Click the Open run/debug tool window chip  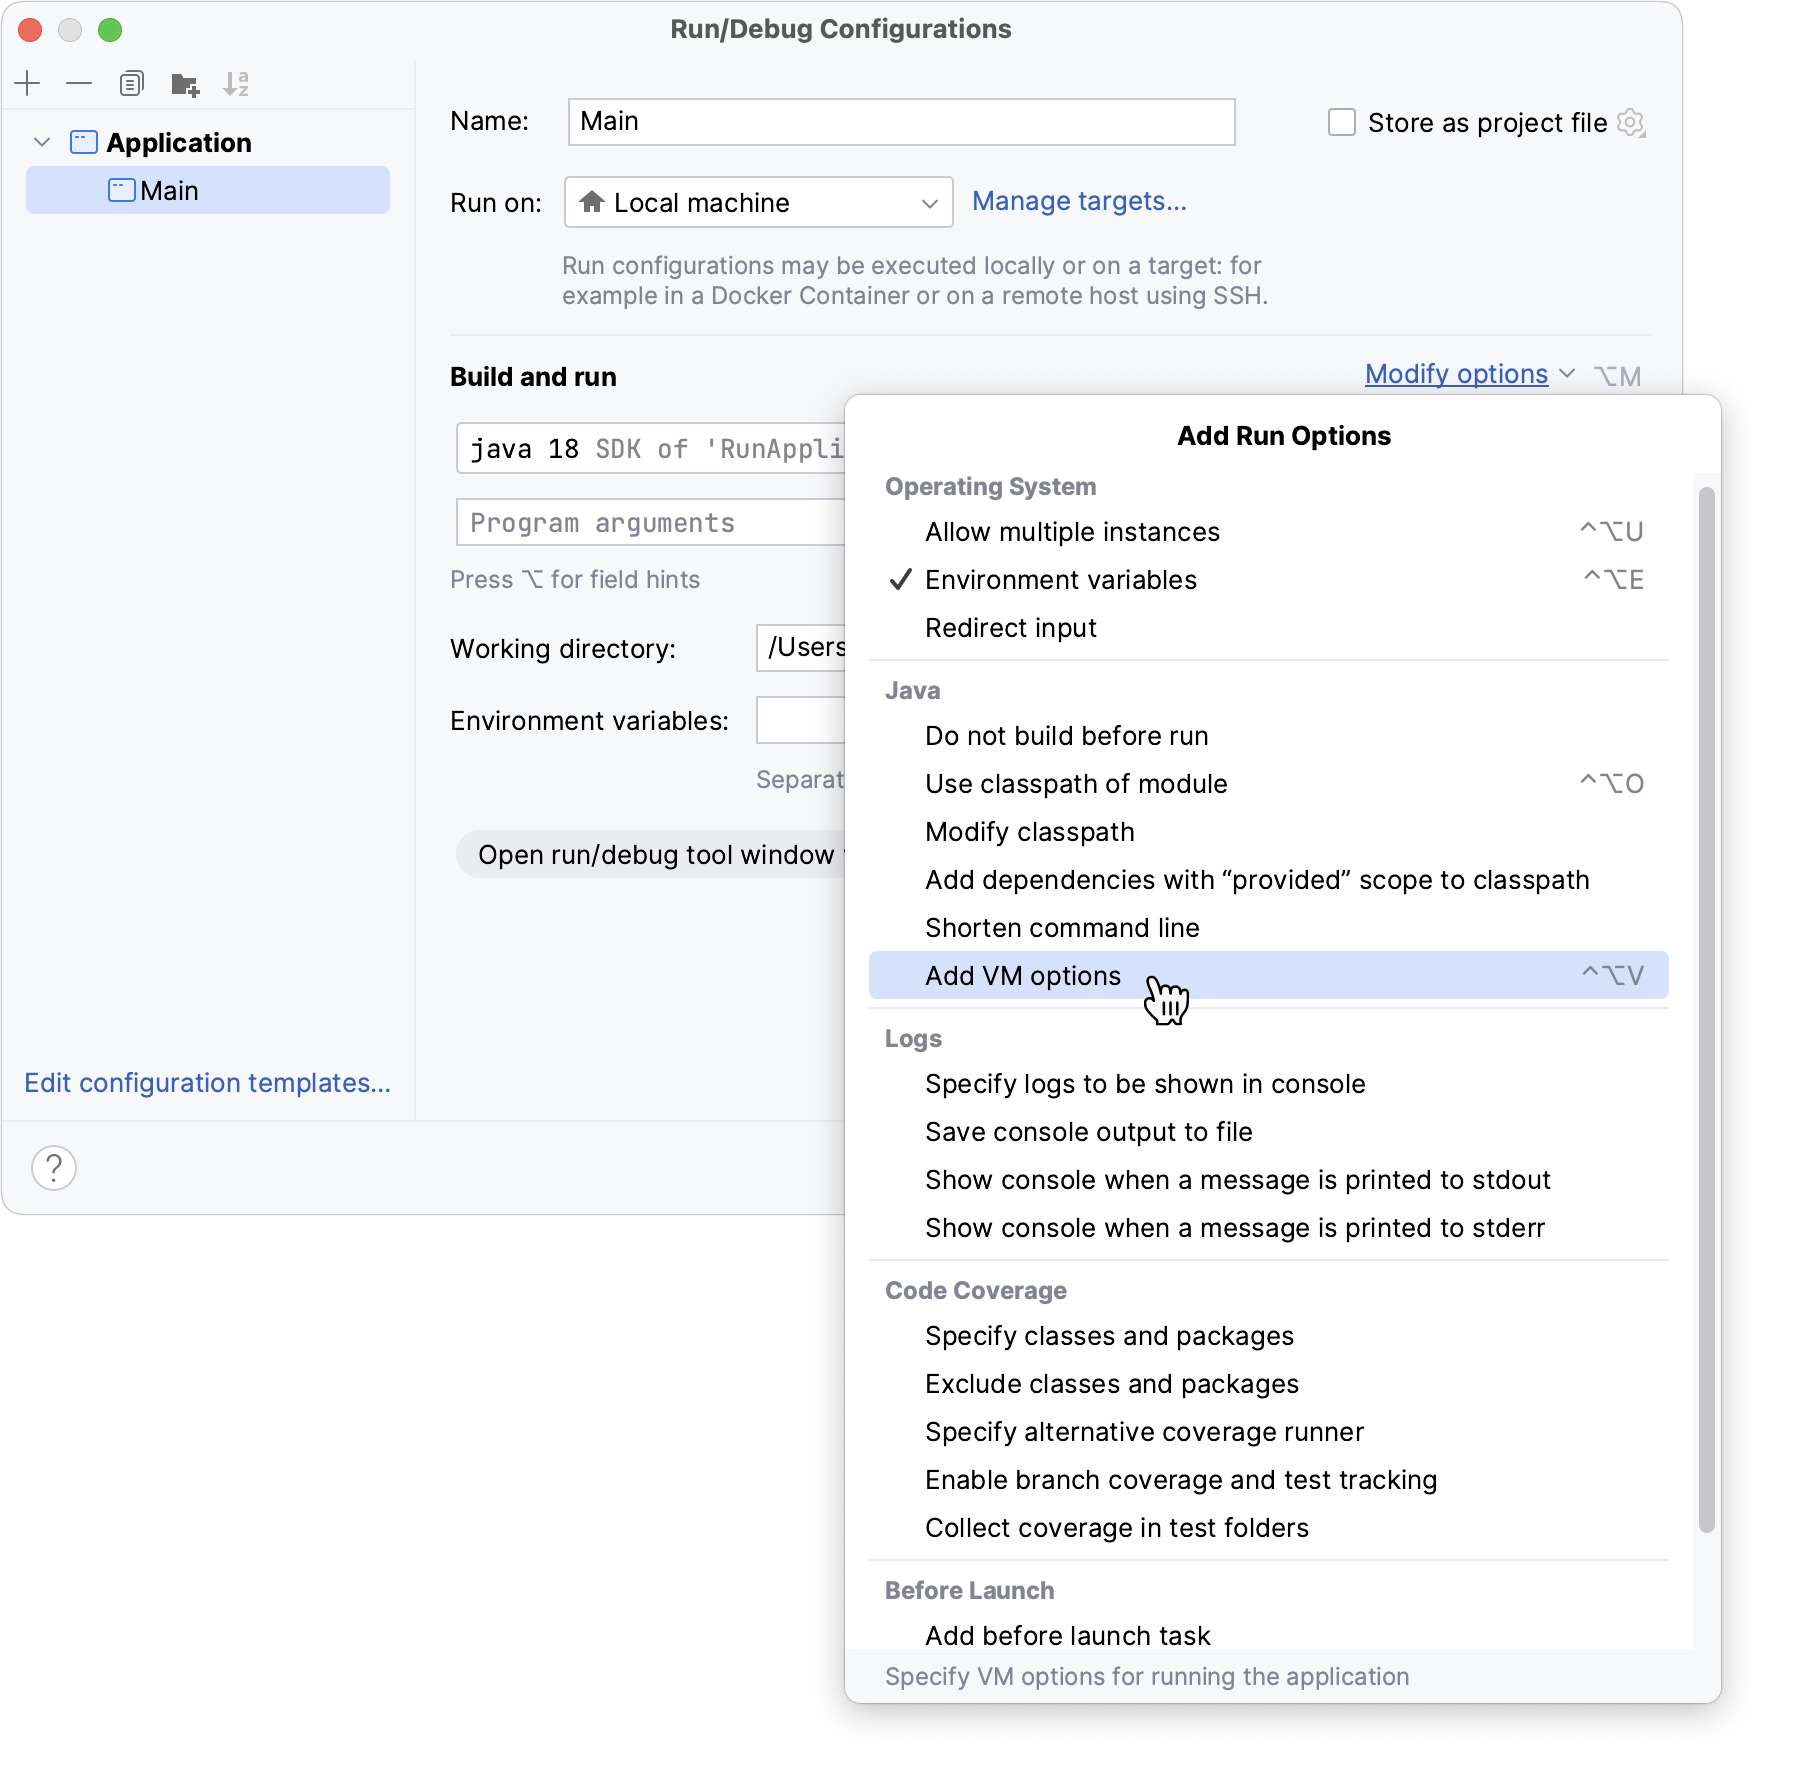click(651, 855)
